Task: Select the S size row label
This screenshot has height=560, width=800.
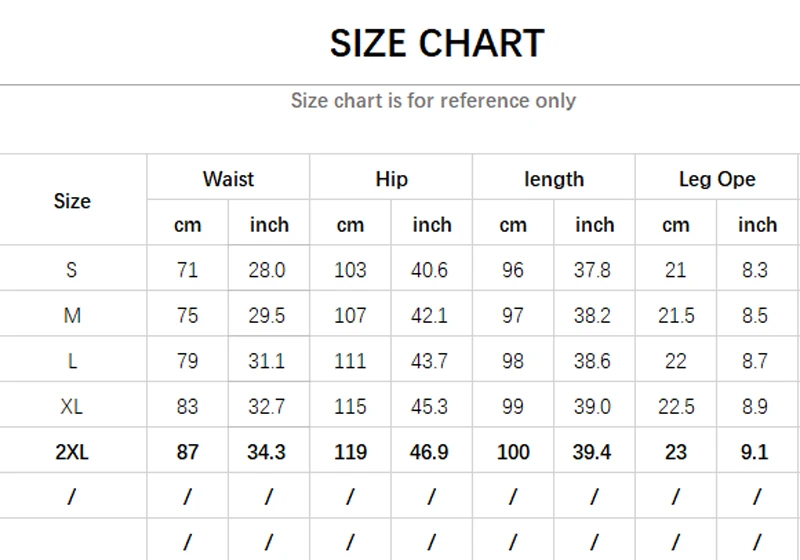Action: click(72, 269)
